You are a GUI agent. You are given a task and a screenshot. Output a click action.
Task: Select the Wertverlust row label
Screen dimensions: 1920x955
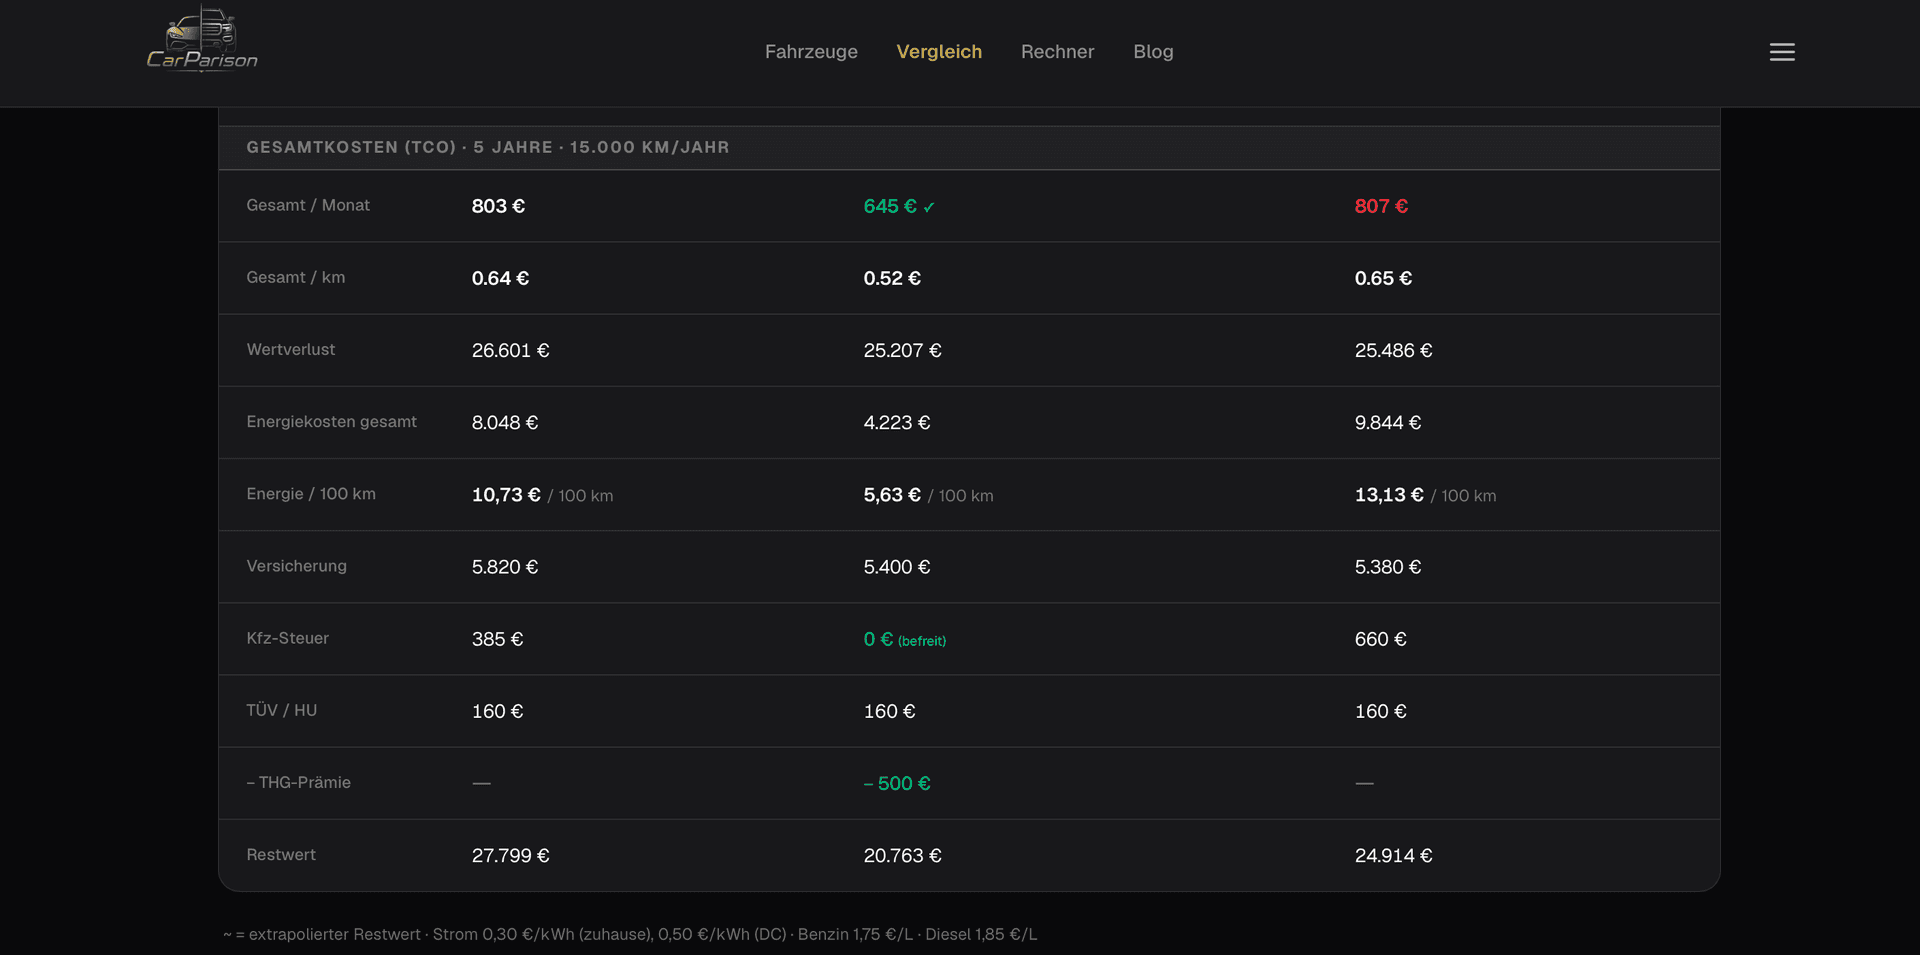pyautogui.click(x=291, y=349)
